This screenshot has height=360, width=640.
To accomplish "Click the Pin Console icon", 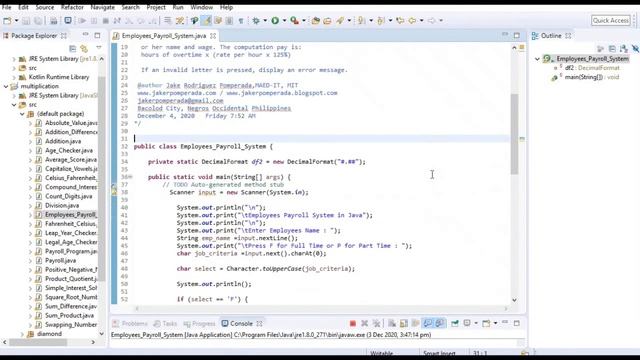I will point(455,323).
